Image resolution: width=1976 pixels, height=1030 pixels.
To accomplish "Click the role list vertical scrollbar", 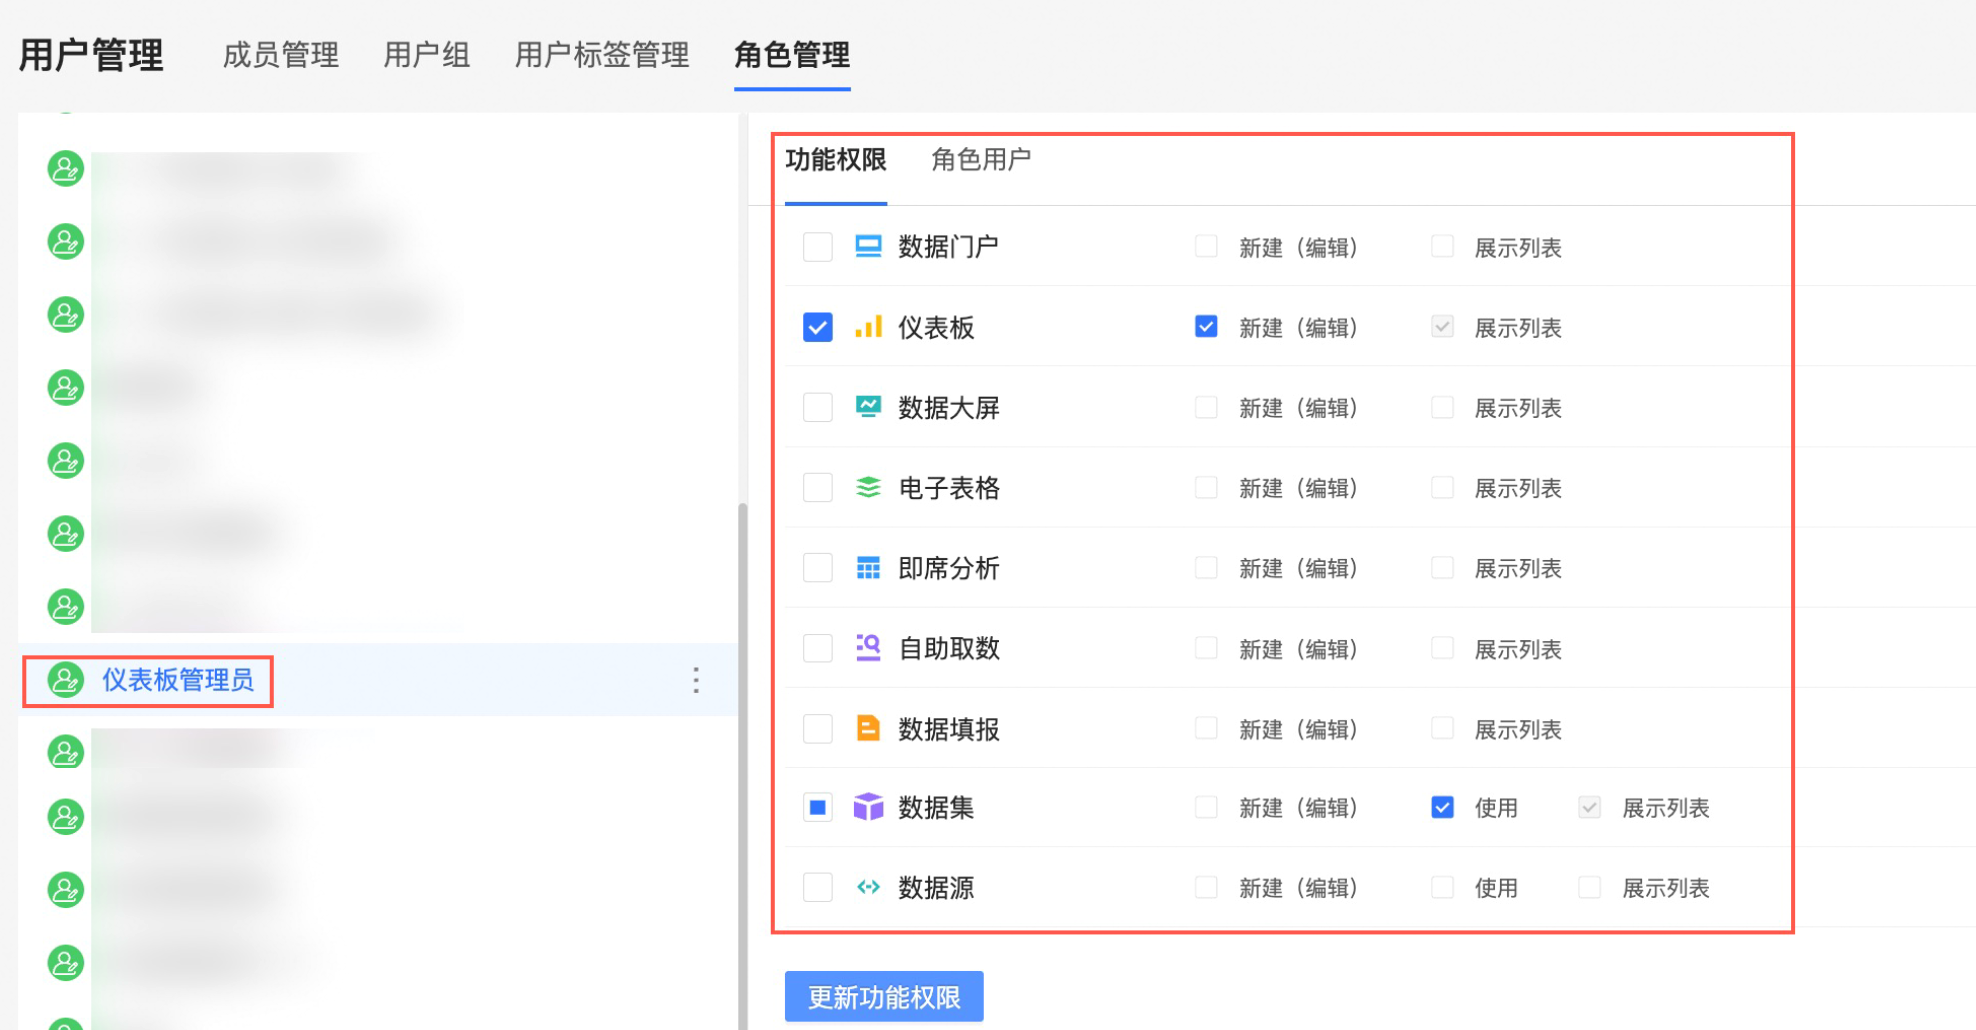I will 742,765.
